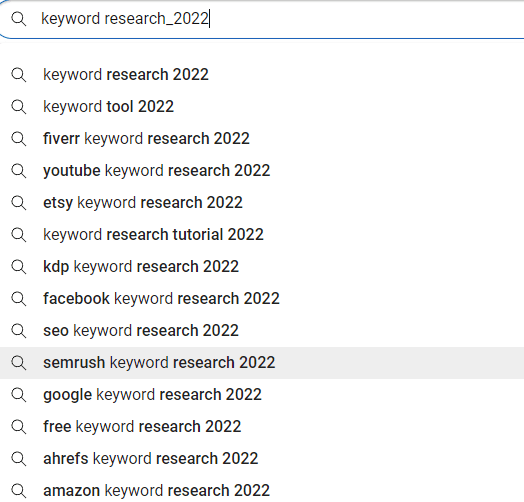Viewport: 524px width, 502px height.
Task: Click search icon next to youtube suggestion
Action: (x=18, y=171)
